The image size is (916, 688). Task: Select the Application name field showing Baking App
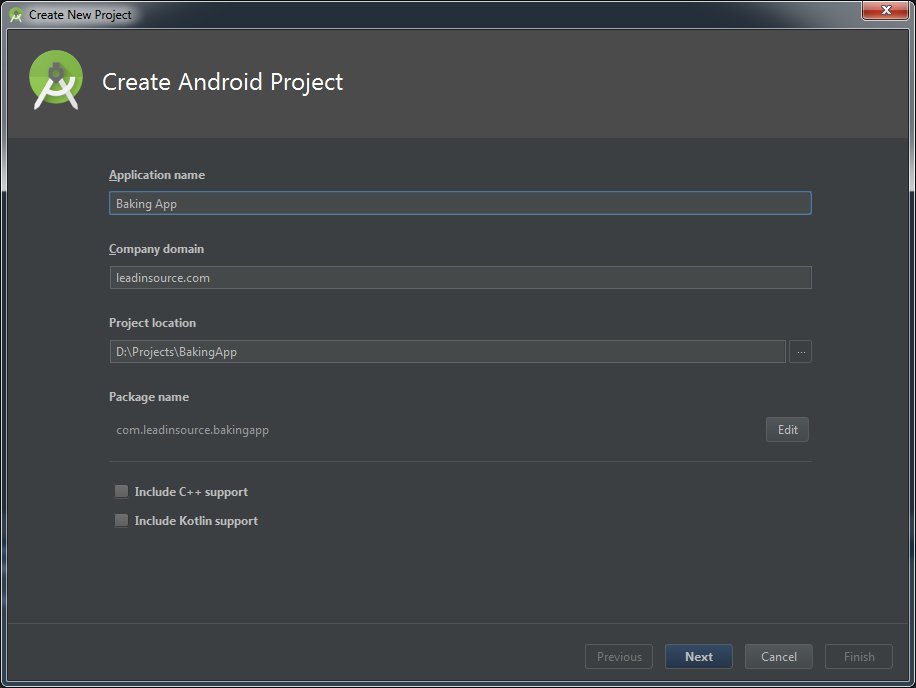click(460, 202)
